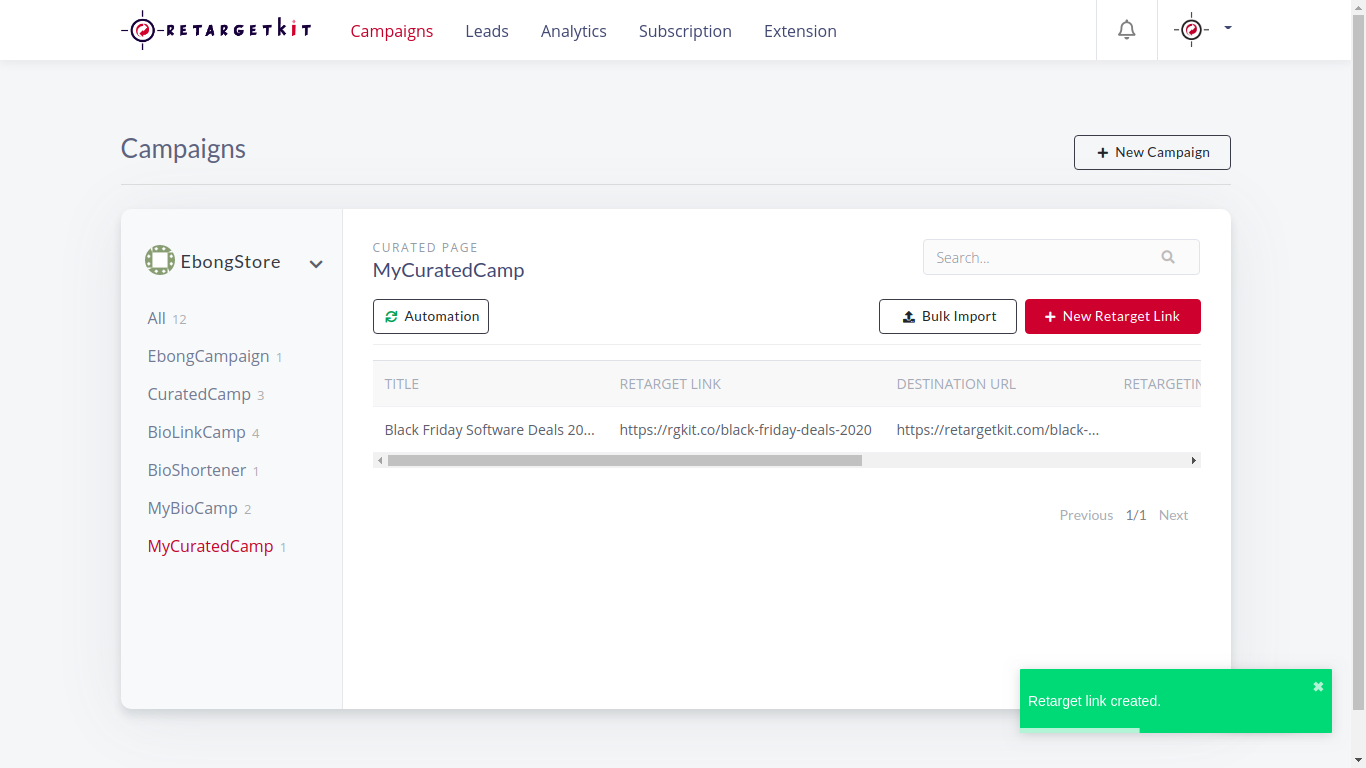Viewport: 1366px width, 768px height.
Task: Click the Bulk Import button
Action: tap(948, 316)
